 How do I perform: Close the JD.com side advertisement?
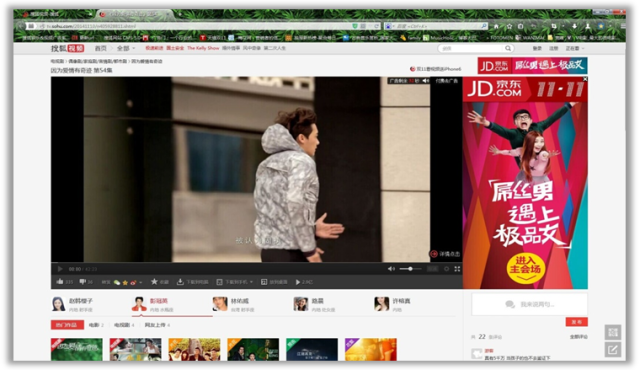(x=585, y=79)
